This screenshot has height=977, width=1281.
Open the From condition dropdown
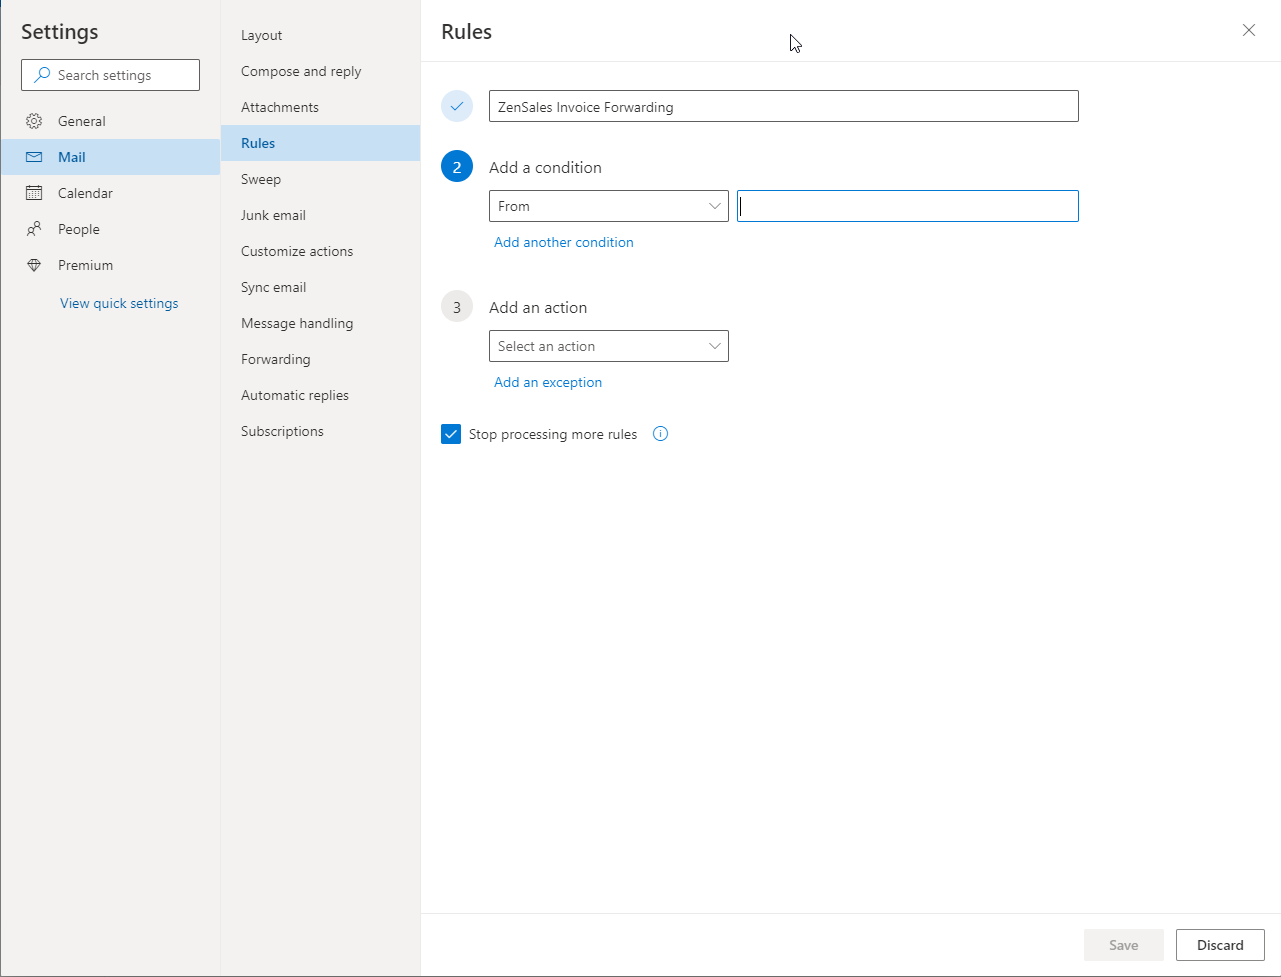coord(609,206)
